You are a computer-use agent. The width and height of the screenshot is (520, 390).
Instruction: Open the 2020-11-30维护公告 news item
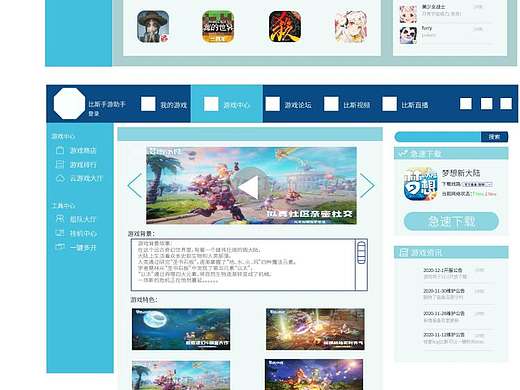tap(444, 291)
